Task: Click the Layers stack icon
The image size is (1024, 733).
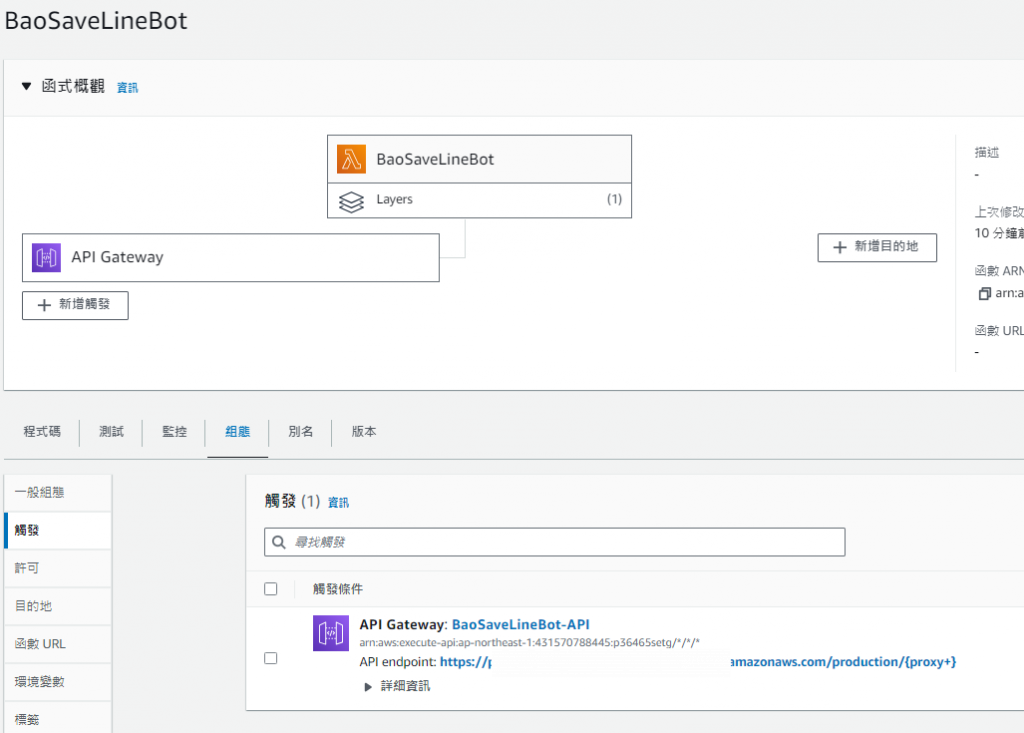Action: pos(351,200)
